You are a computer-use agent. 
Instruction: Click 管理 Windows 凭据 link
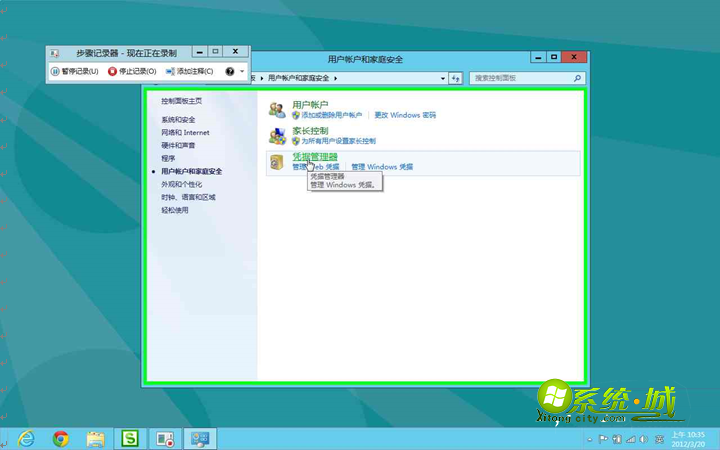[x=382, y=167]
